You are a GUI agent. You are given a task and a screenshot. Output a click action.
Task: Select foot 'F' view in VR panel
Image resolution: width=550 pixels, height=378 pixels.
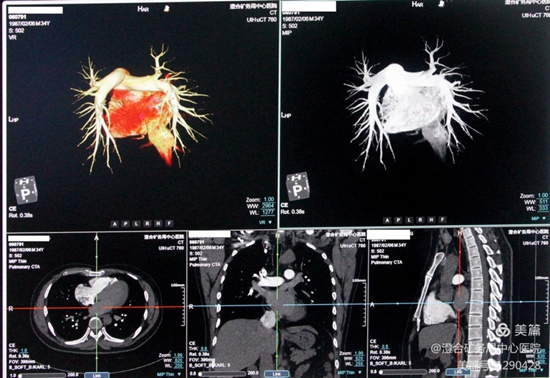[x=170, y=223]
